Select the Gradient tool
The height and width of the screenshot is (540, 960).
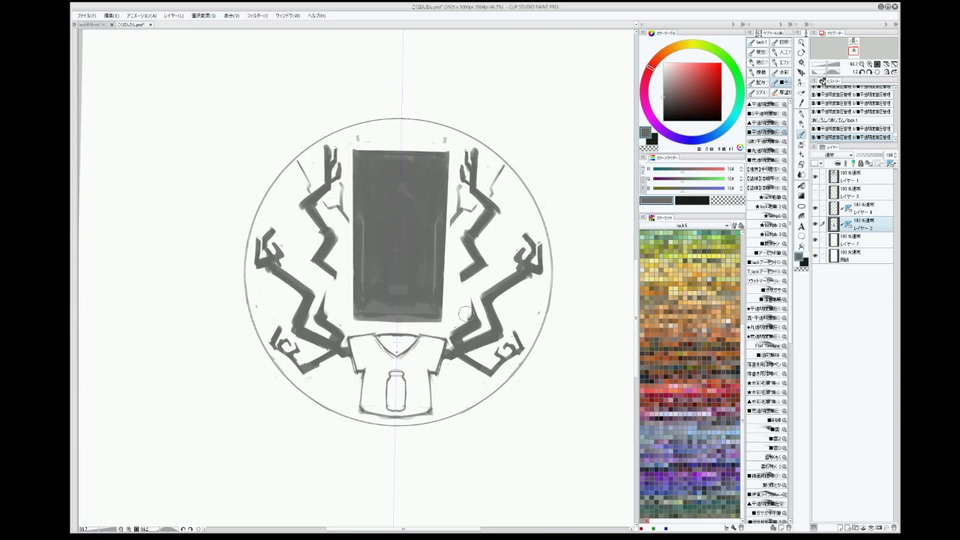click(801, 196)
